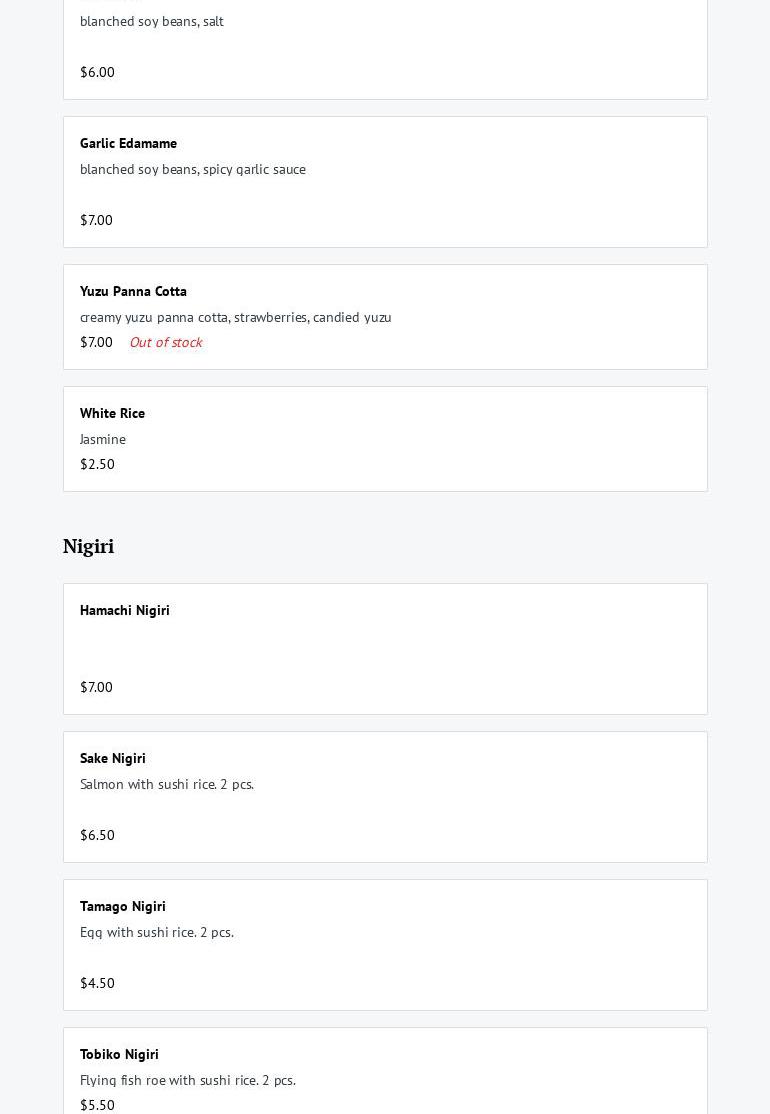Viewport: 770px width, 1114px height.
Task: Click the Nigiri section heading
Action: [88, 546]
